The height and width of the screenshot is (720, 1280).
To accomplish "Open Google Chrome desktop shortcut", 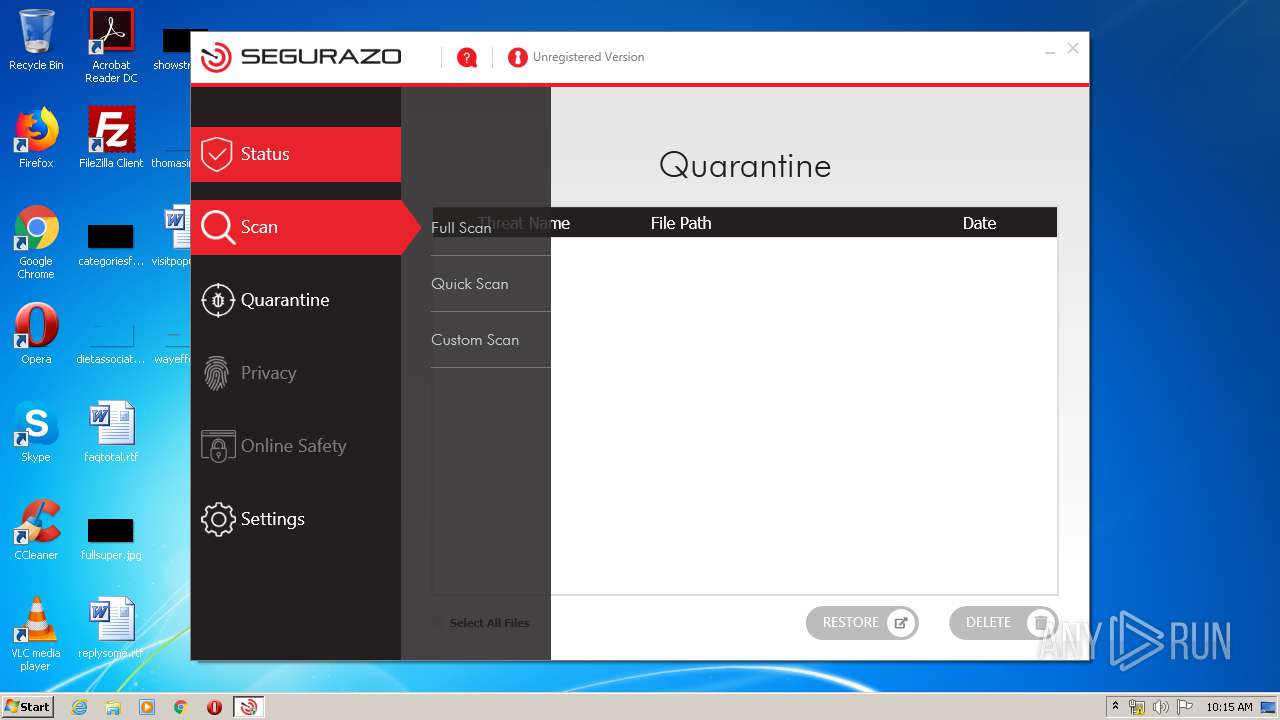I will (x=36, y=242).
